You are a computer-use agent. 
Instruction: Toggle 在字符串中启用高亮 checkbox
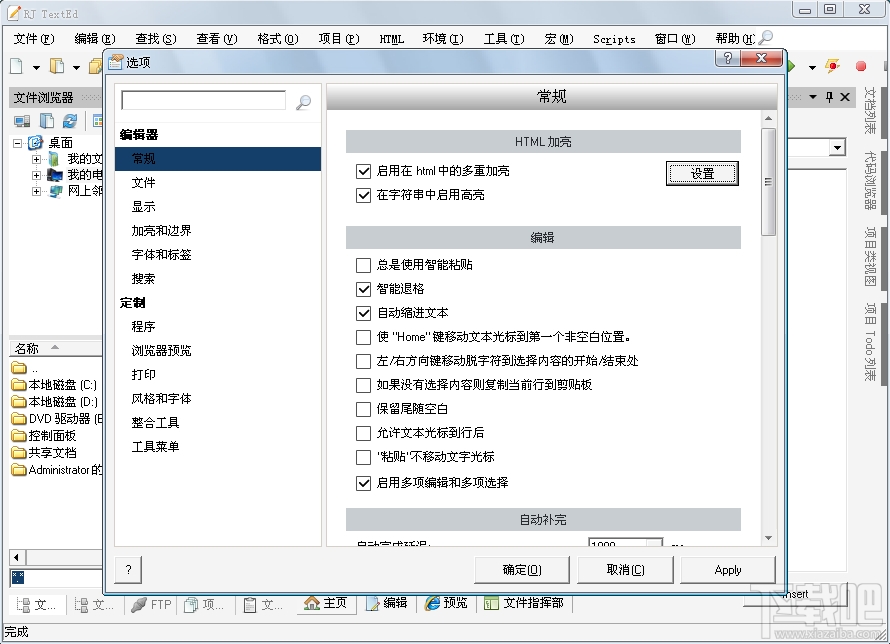coord(363,196)
